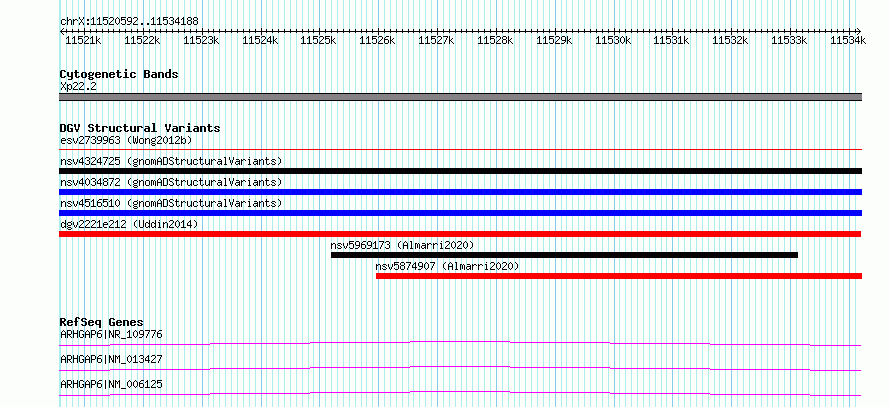This screenshot has width=890, height=407.
Task: Click the 11527k ruler tick label
Action: click(x=436, y=40)
